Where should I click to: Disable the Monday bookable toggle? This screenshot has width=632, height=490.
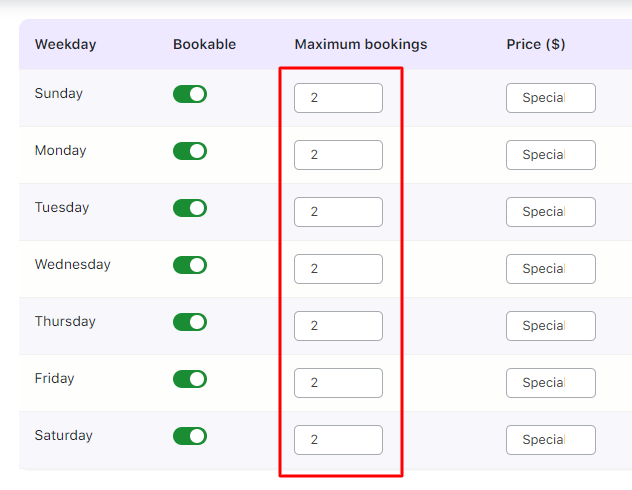pos(190,151)
